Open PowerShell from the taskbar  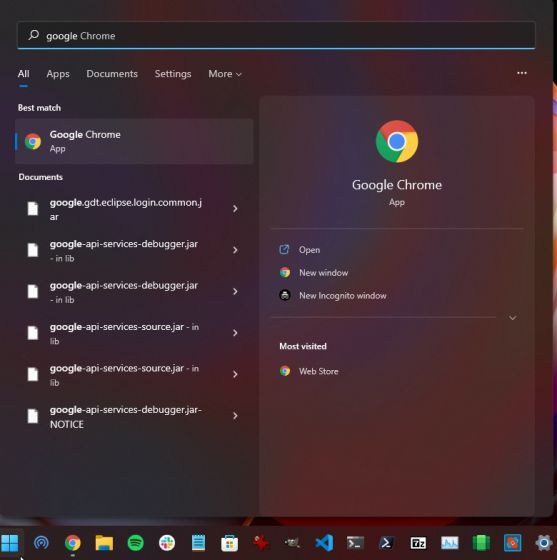point(387,543)
